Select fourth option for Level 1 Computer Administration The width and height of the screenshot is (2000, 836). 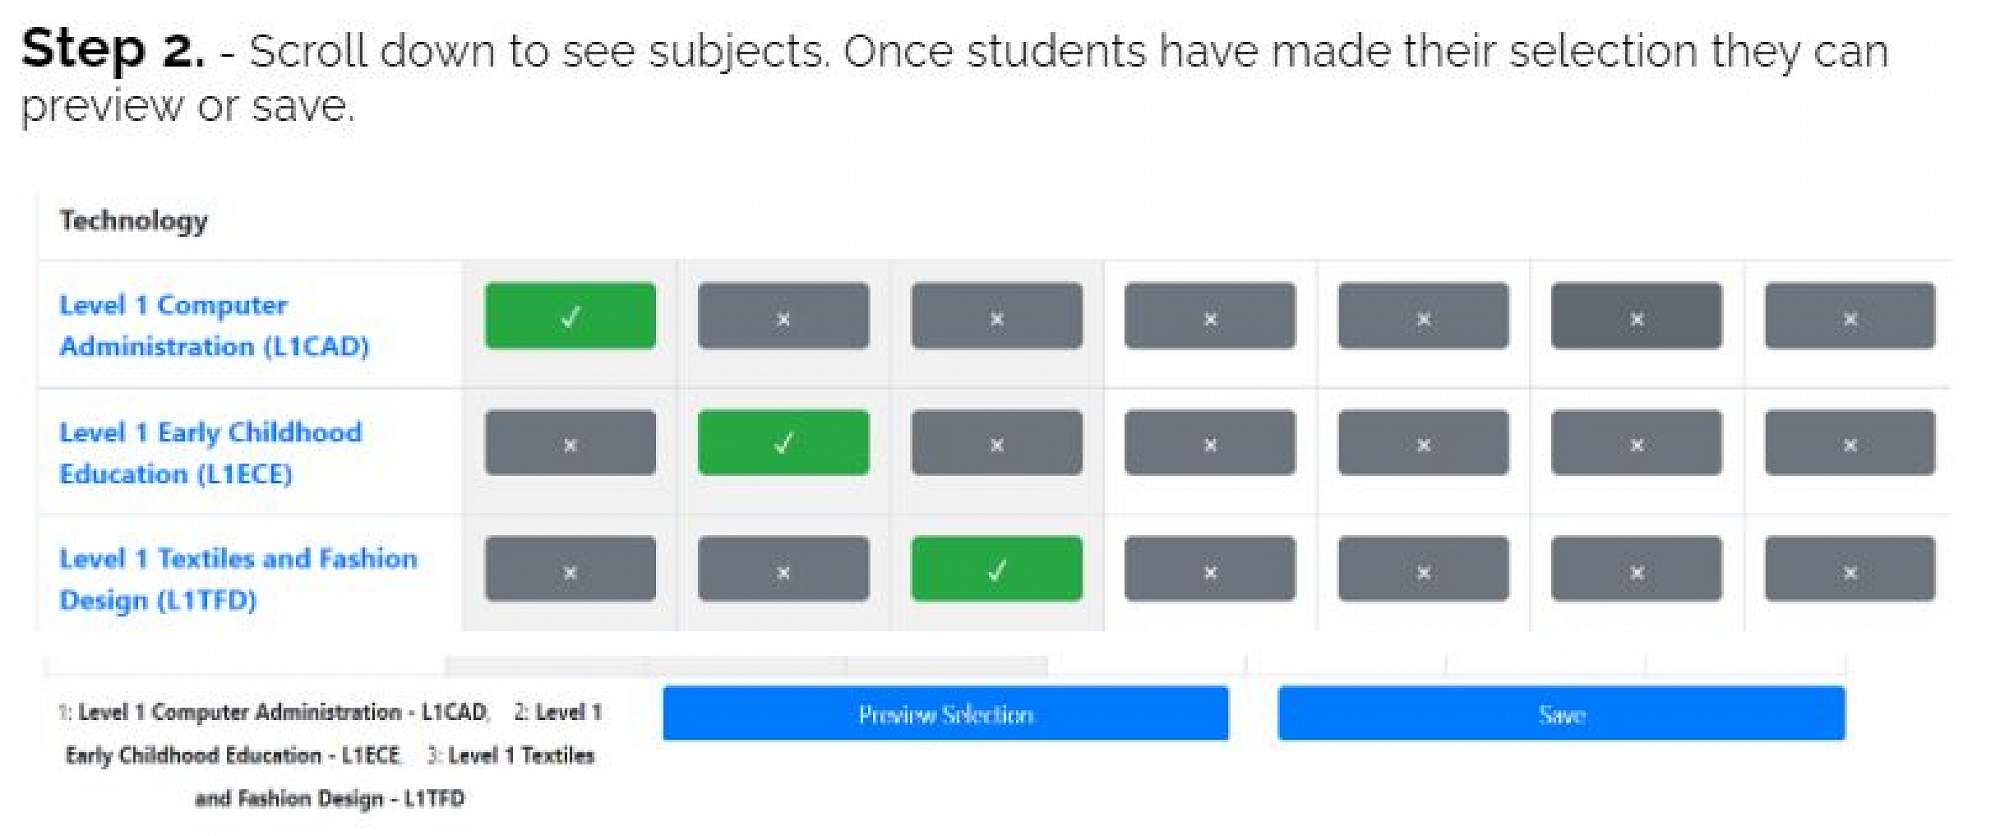click(1209, 316)
